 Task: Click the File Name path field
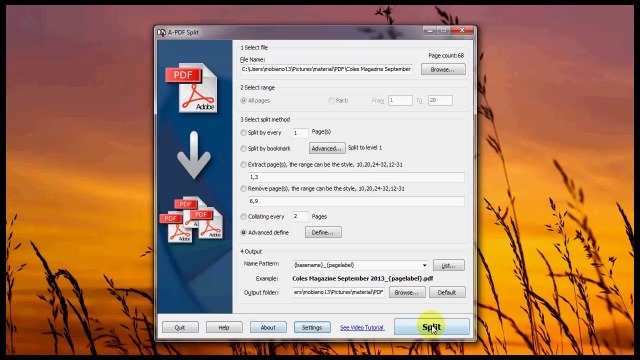pos(326,69)
